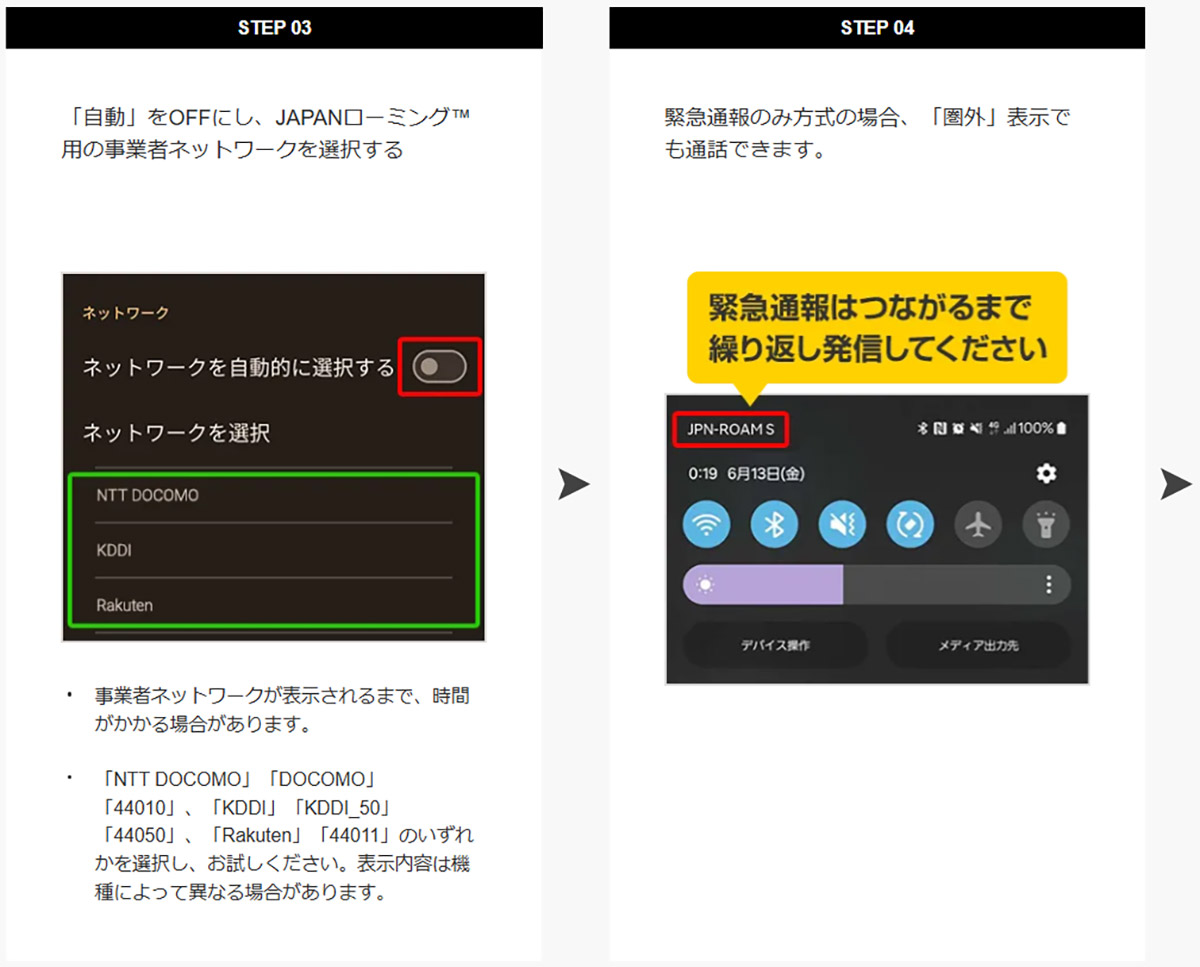Tap the battery status icon

(1061, 428)
